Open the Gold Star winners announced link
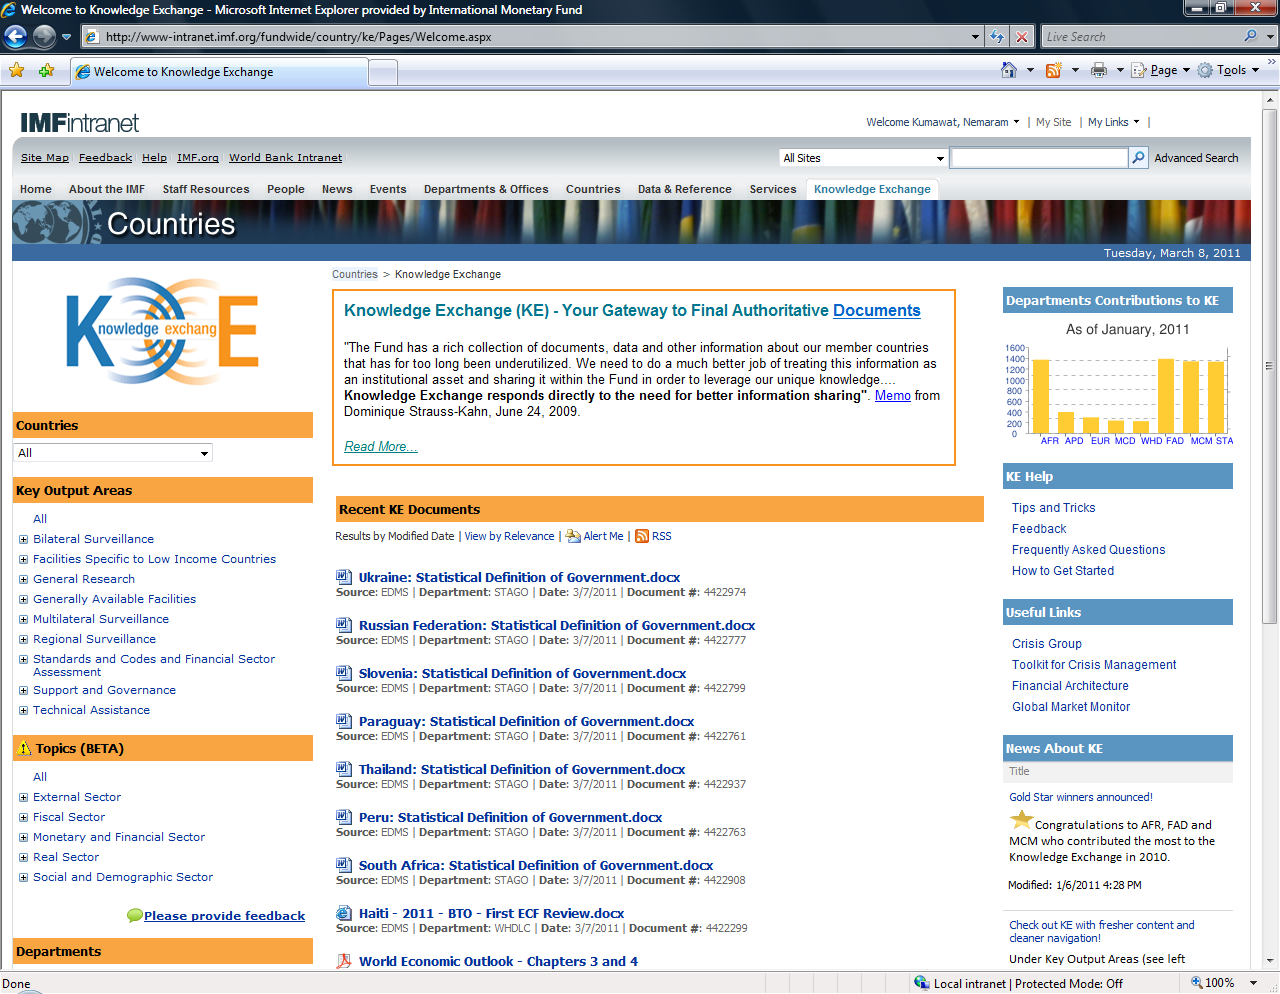 (1081, 797)
